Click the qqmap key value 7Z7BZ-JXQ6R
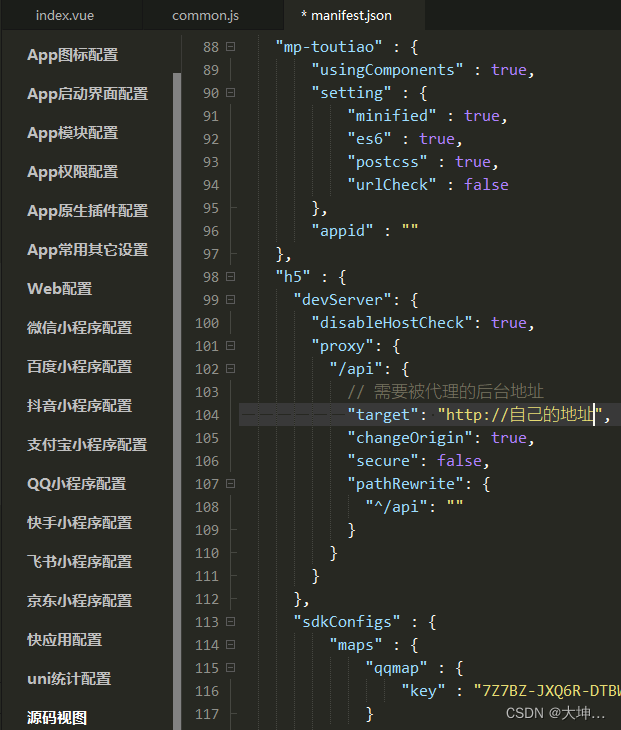This screenshot has width=621, height=730. 547,690
